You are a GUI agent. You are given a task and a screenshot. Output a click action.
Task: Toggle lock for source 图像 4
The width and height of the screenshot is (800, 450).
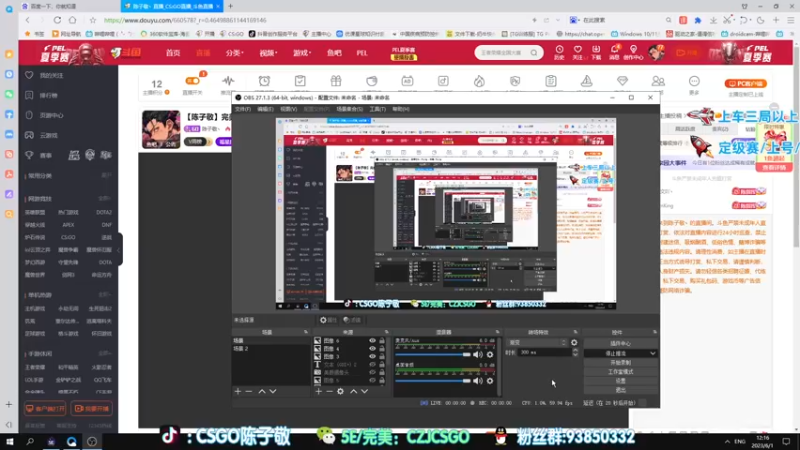pos(382,348)
